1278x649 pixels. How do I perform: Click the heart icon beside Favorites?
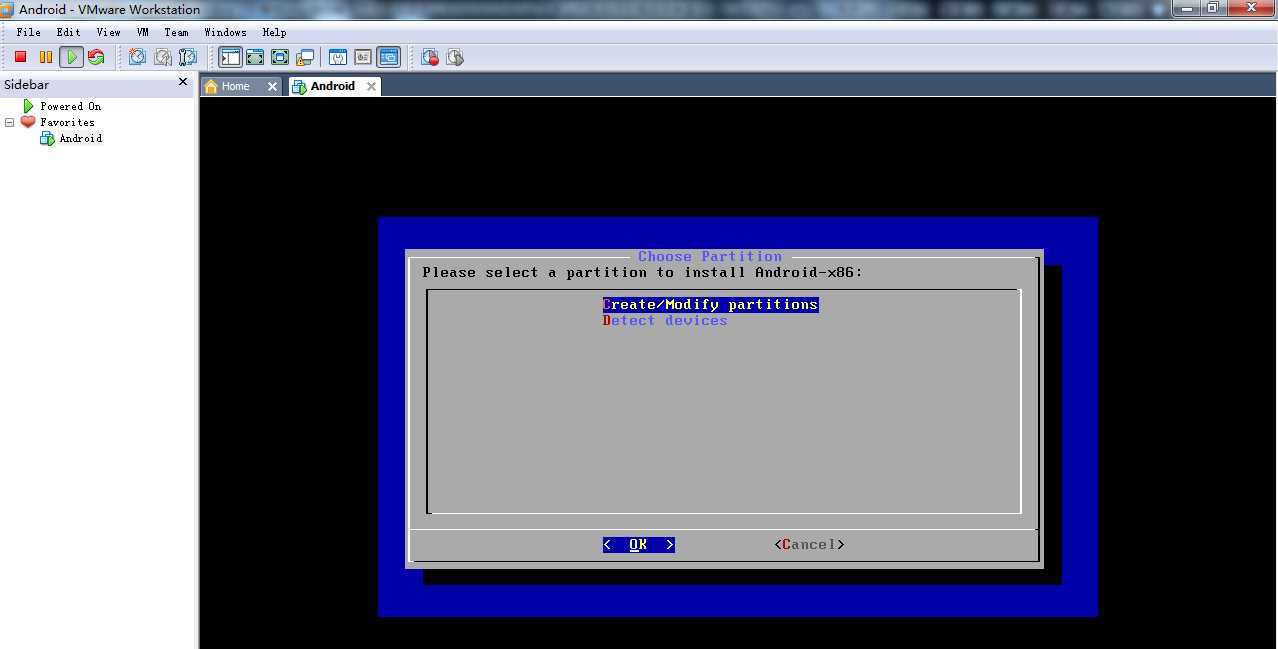[28, 122]
